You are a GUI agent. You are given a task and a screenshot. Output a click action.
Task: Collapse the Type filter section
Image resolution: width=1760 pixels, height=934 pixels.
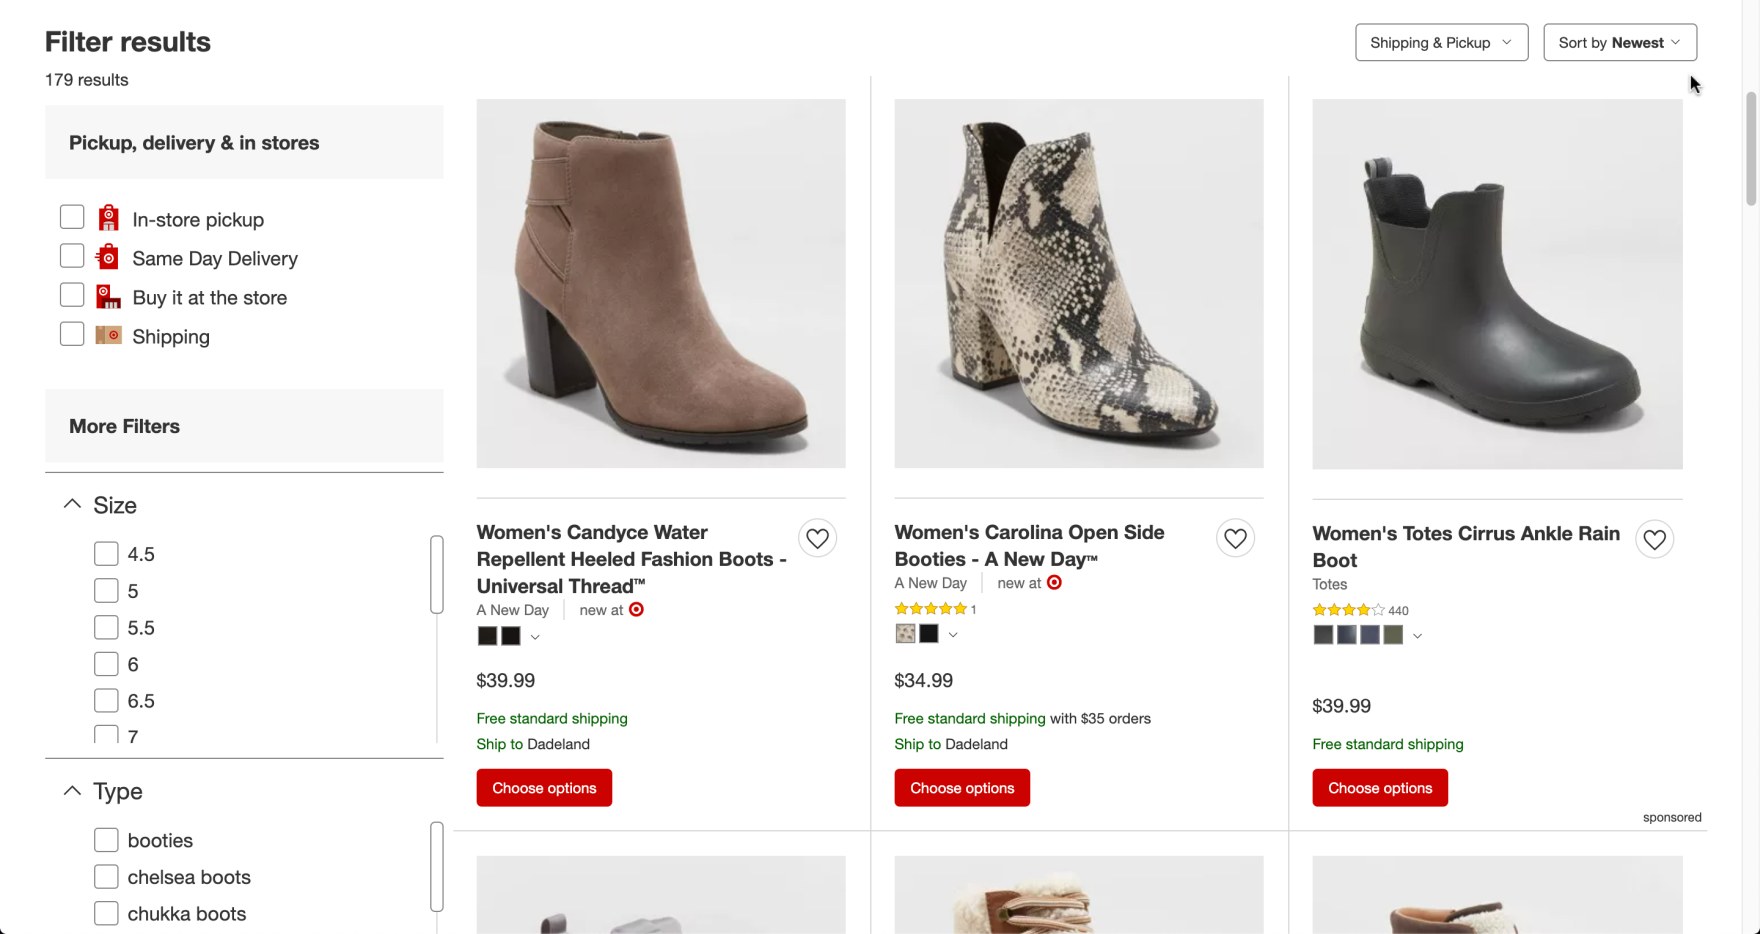(72, 790)
